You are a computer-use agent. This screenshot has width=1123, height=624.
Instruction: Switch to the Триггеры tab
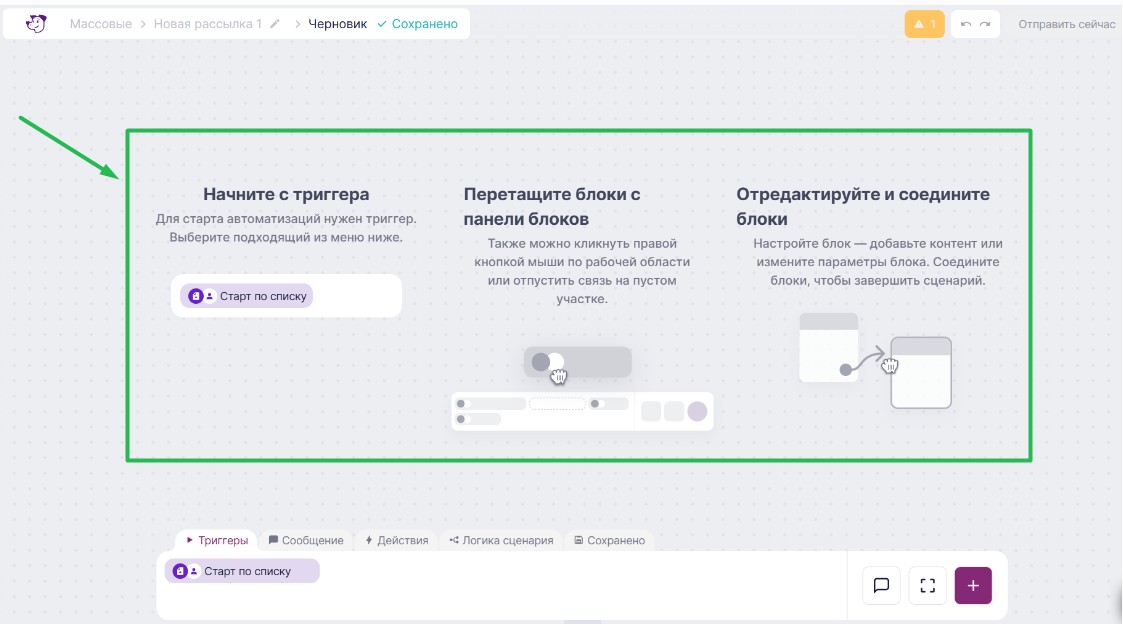tap(217, 540)
